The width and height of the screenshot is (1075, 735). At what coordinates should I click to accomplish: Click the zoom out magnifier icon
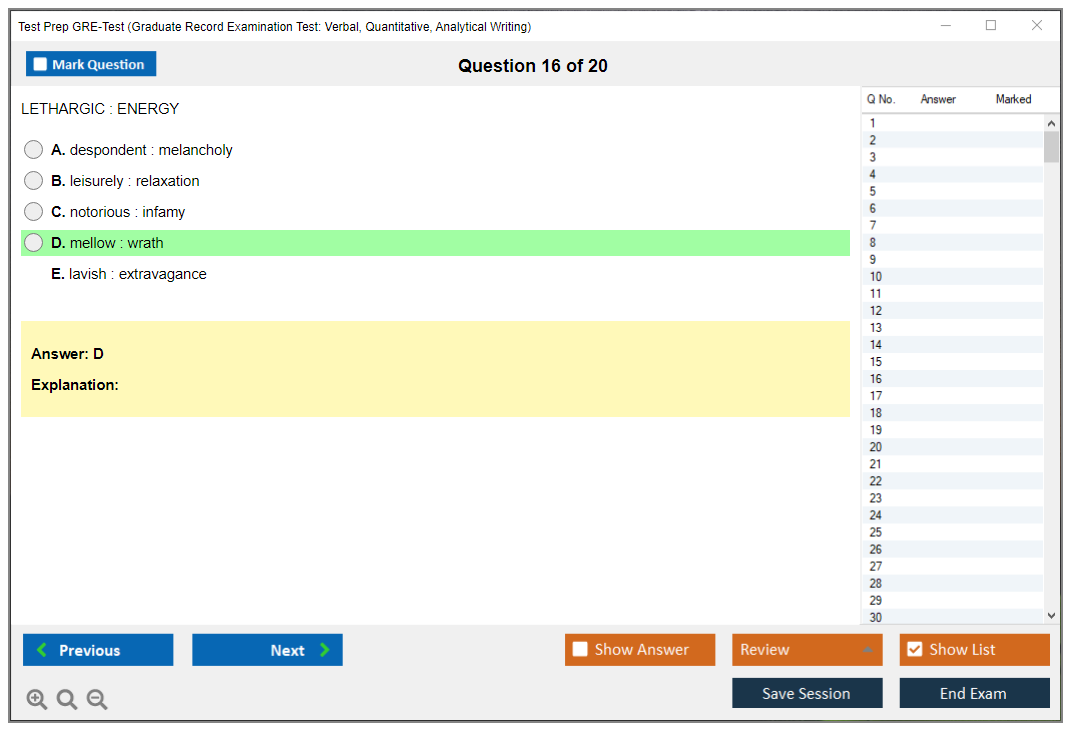point(97,699)
